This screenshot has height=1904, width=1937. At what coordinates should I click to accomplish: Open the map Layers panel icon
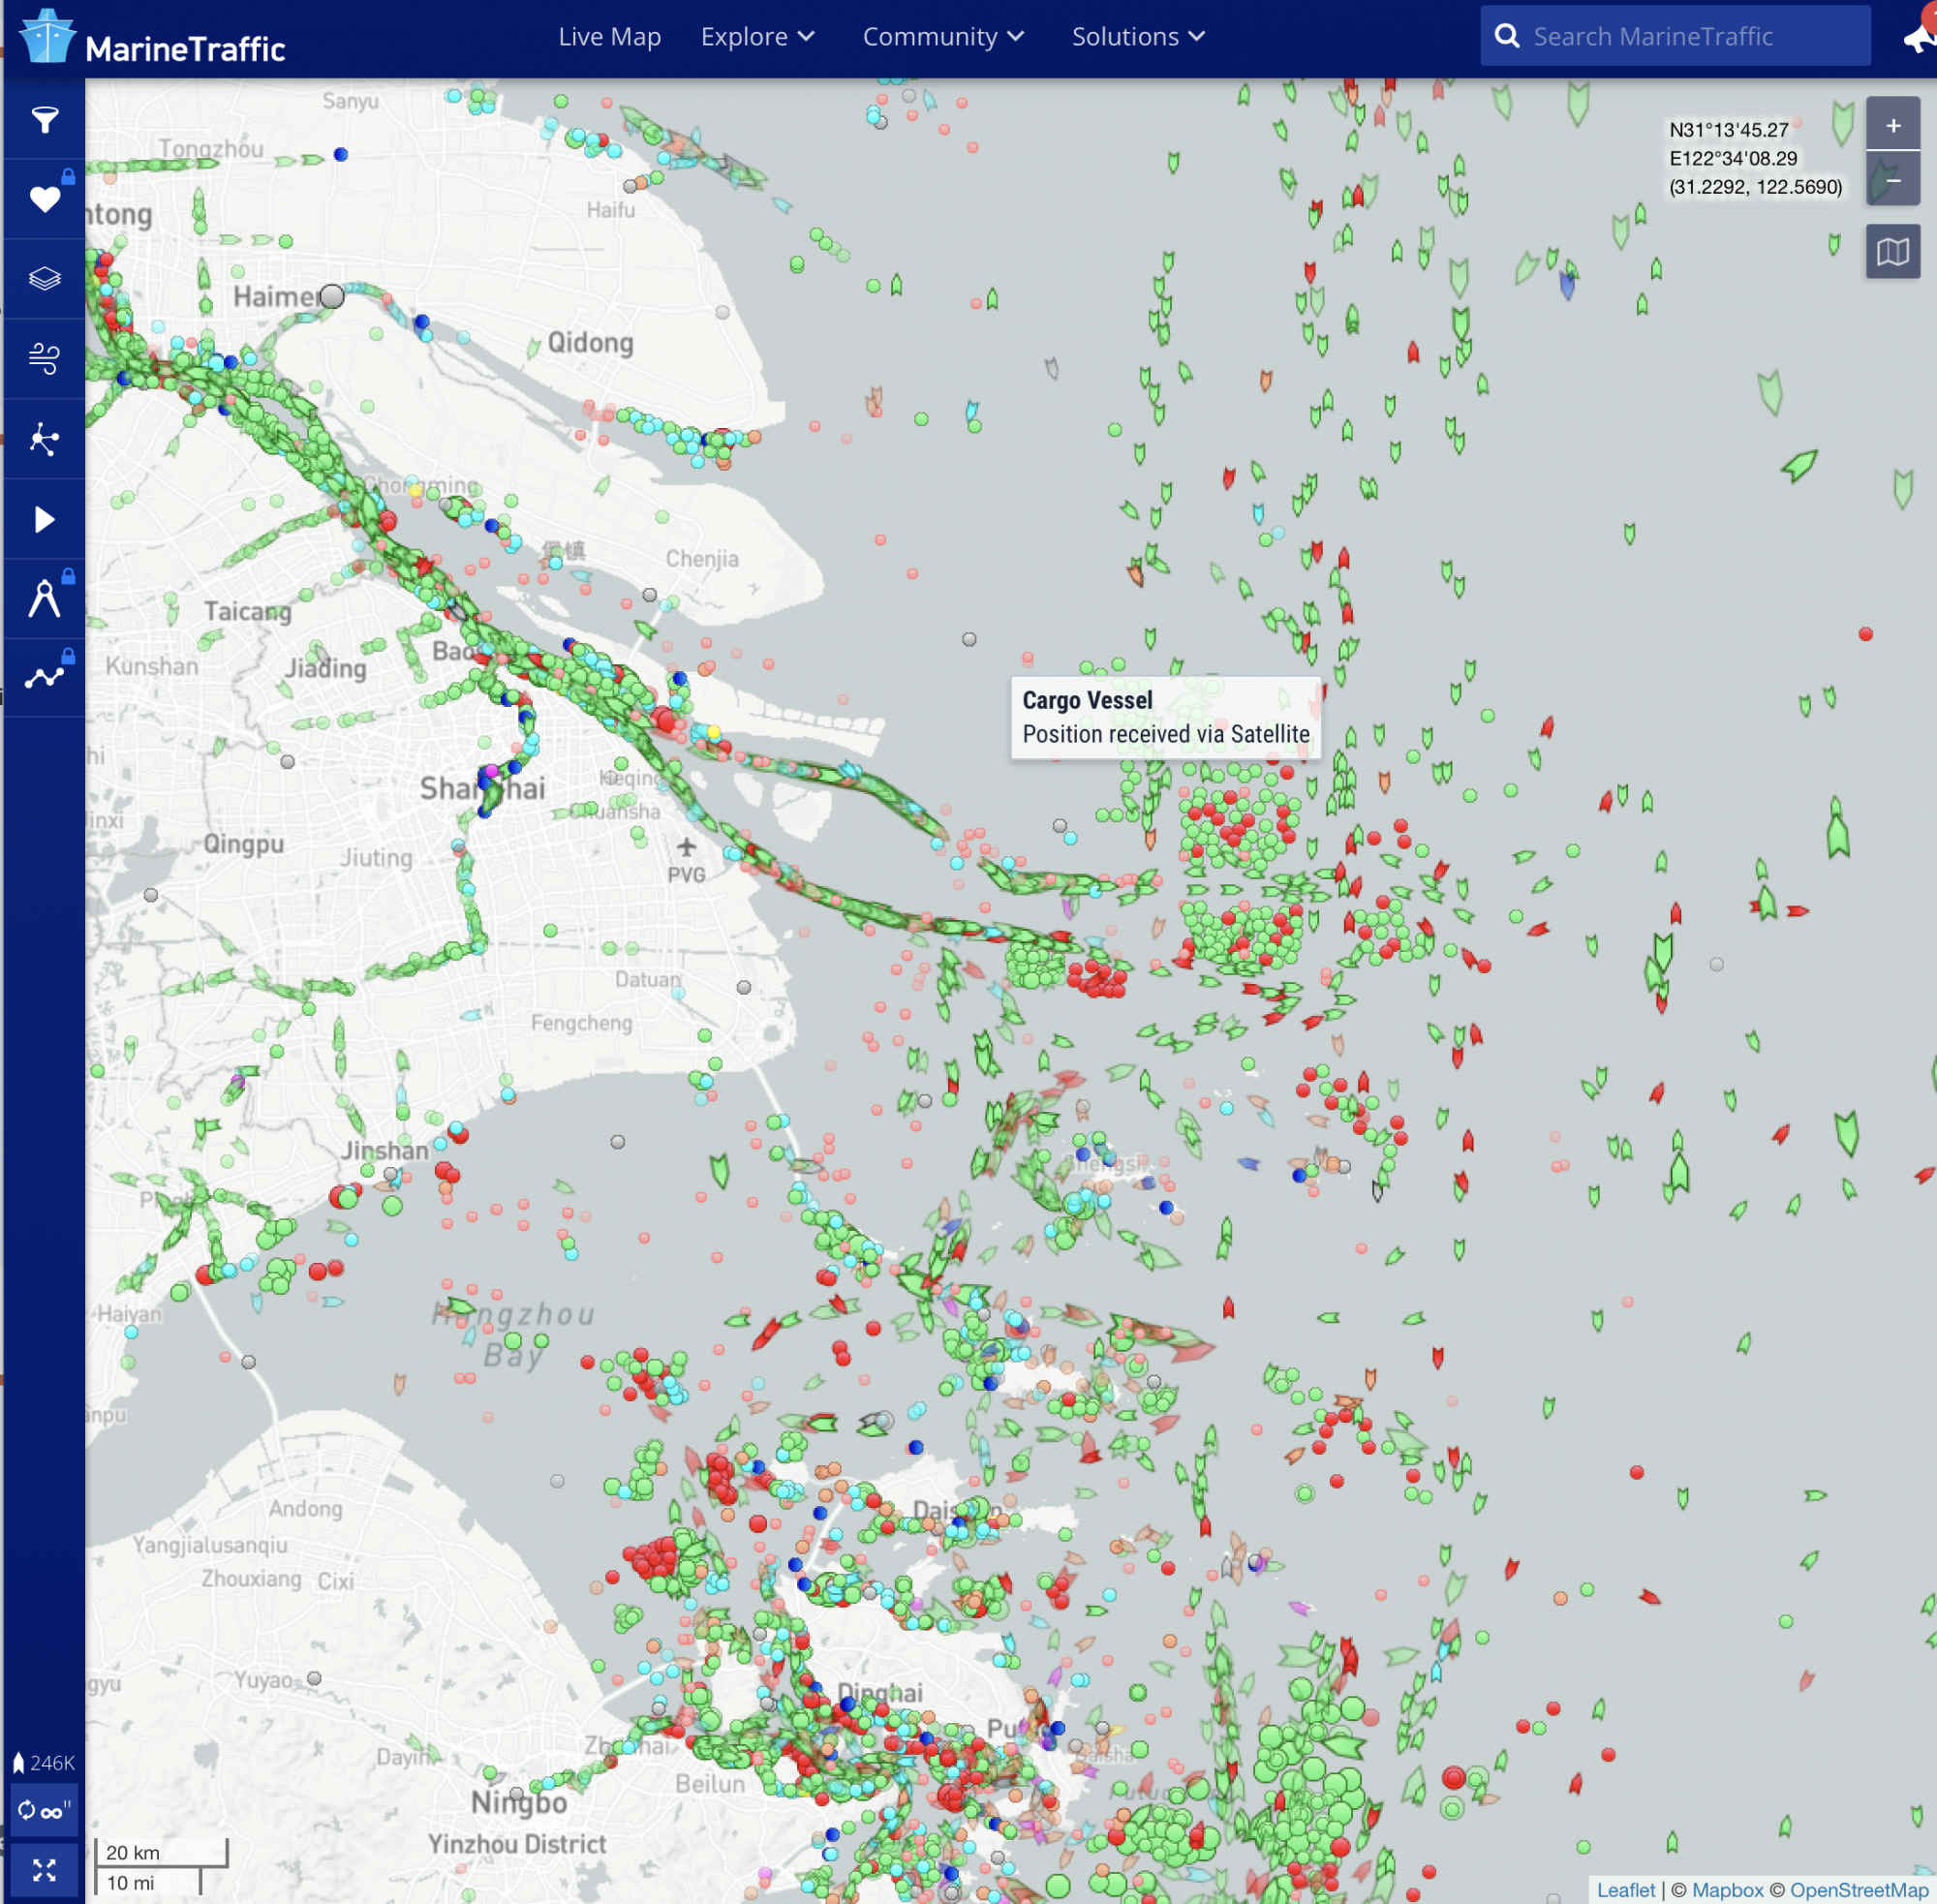click(44, 278)
